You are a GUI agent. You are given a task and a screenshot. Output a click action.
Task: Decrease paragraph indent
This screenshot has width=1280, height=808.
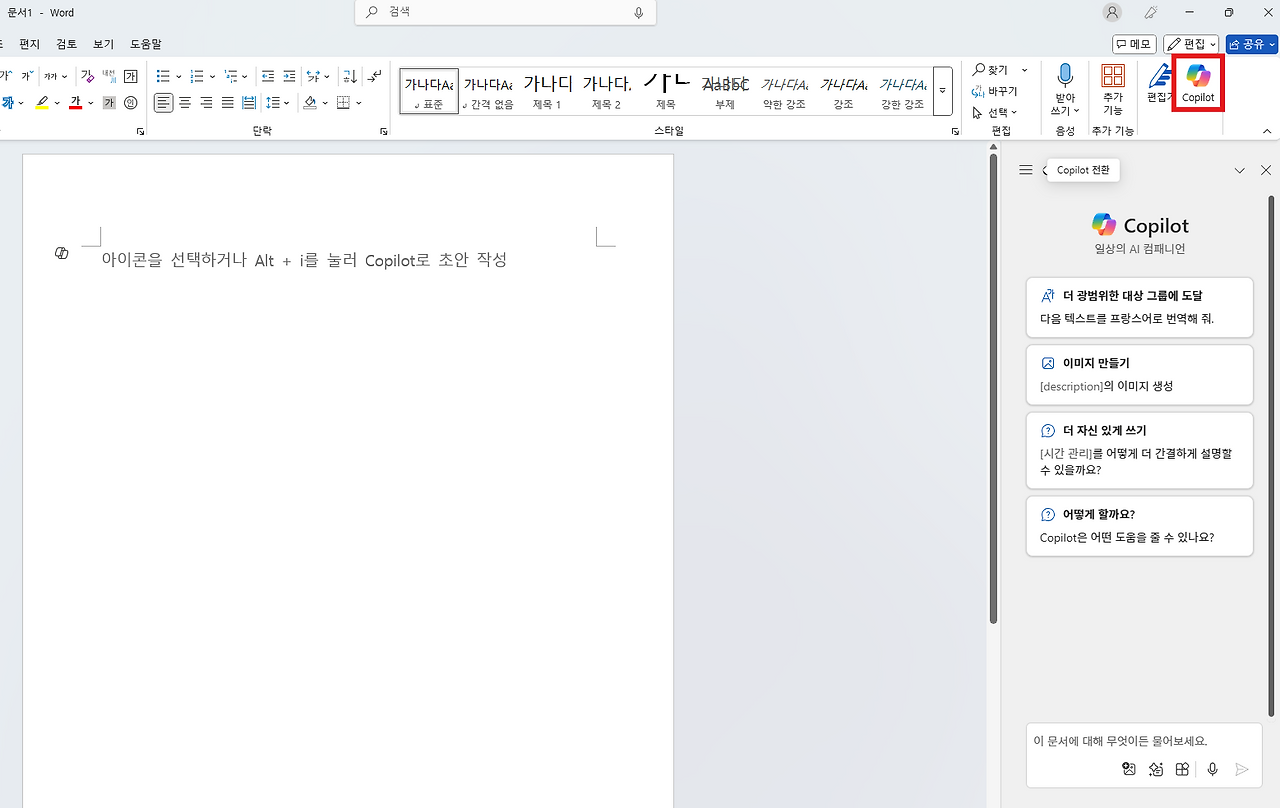click(268, 76)
